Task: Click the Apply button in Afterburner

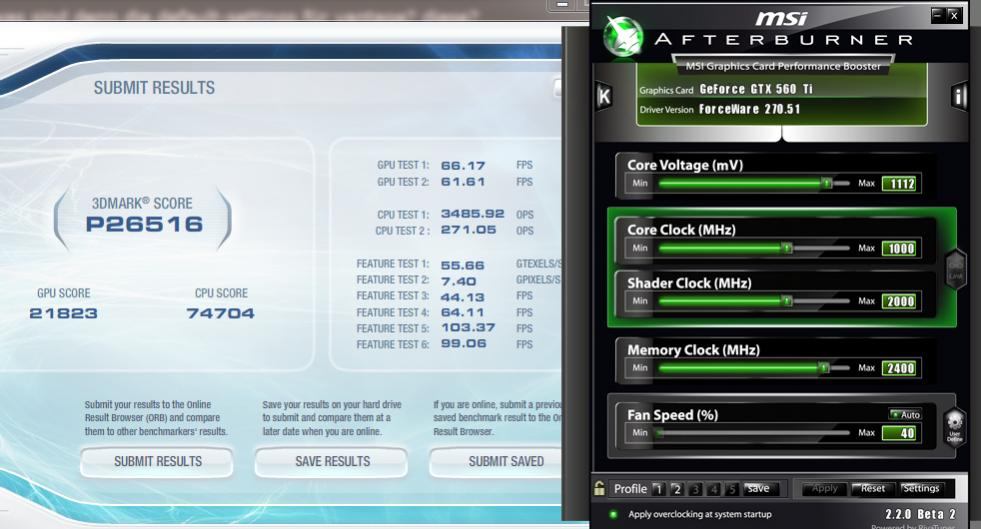Action: (x=825, y=488)
